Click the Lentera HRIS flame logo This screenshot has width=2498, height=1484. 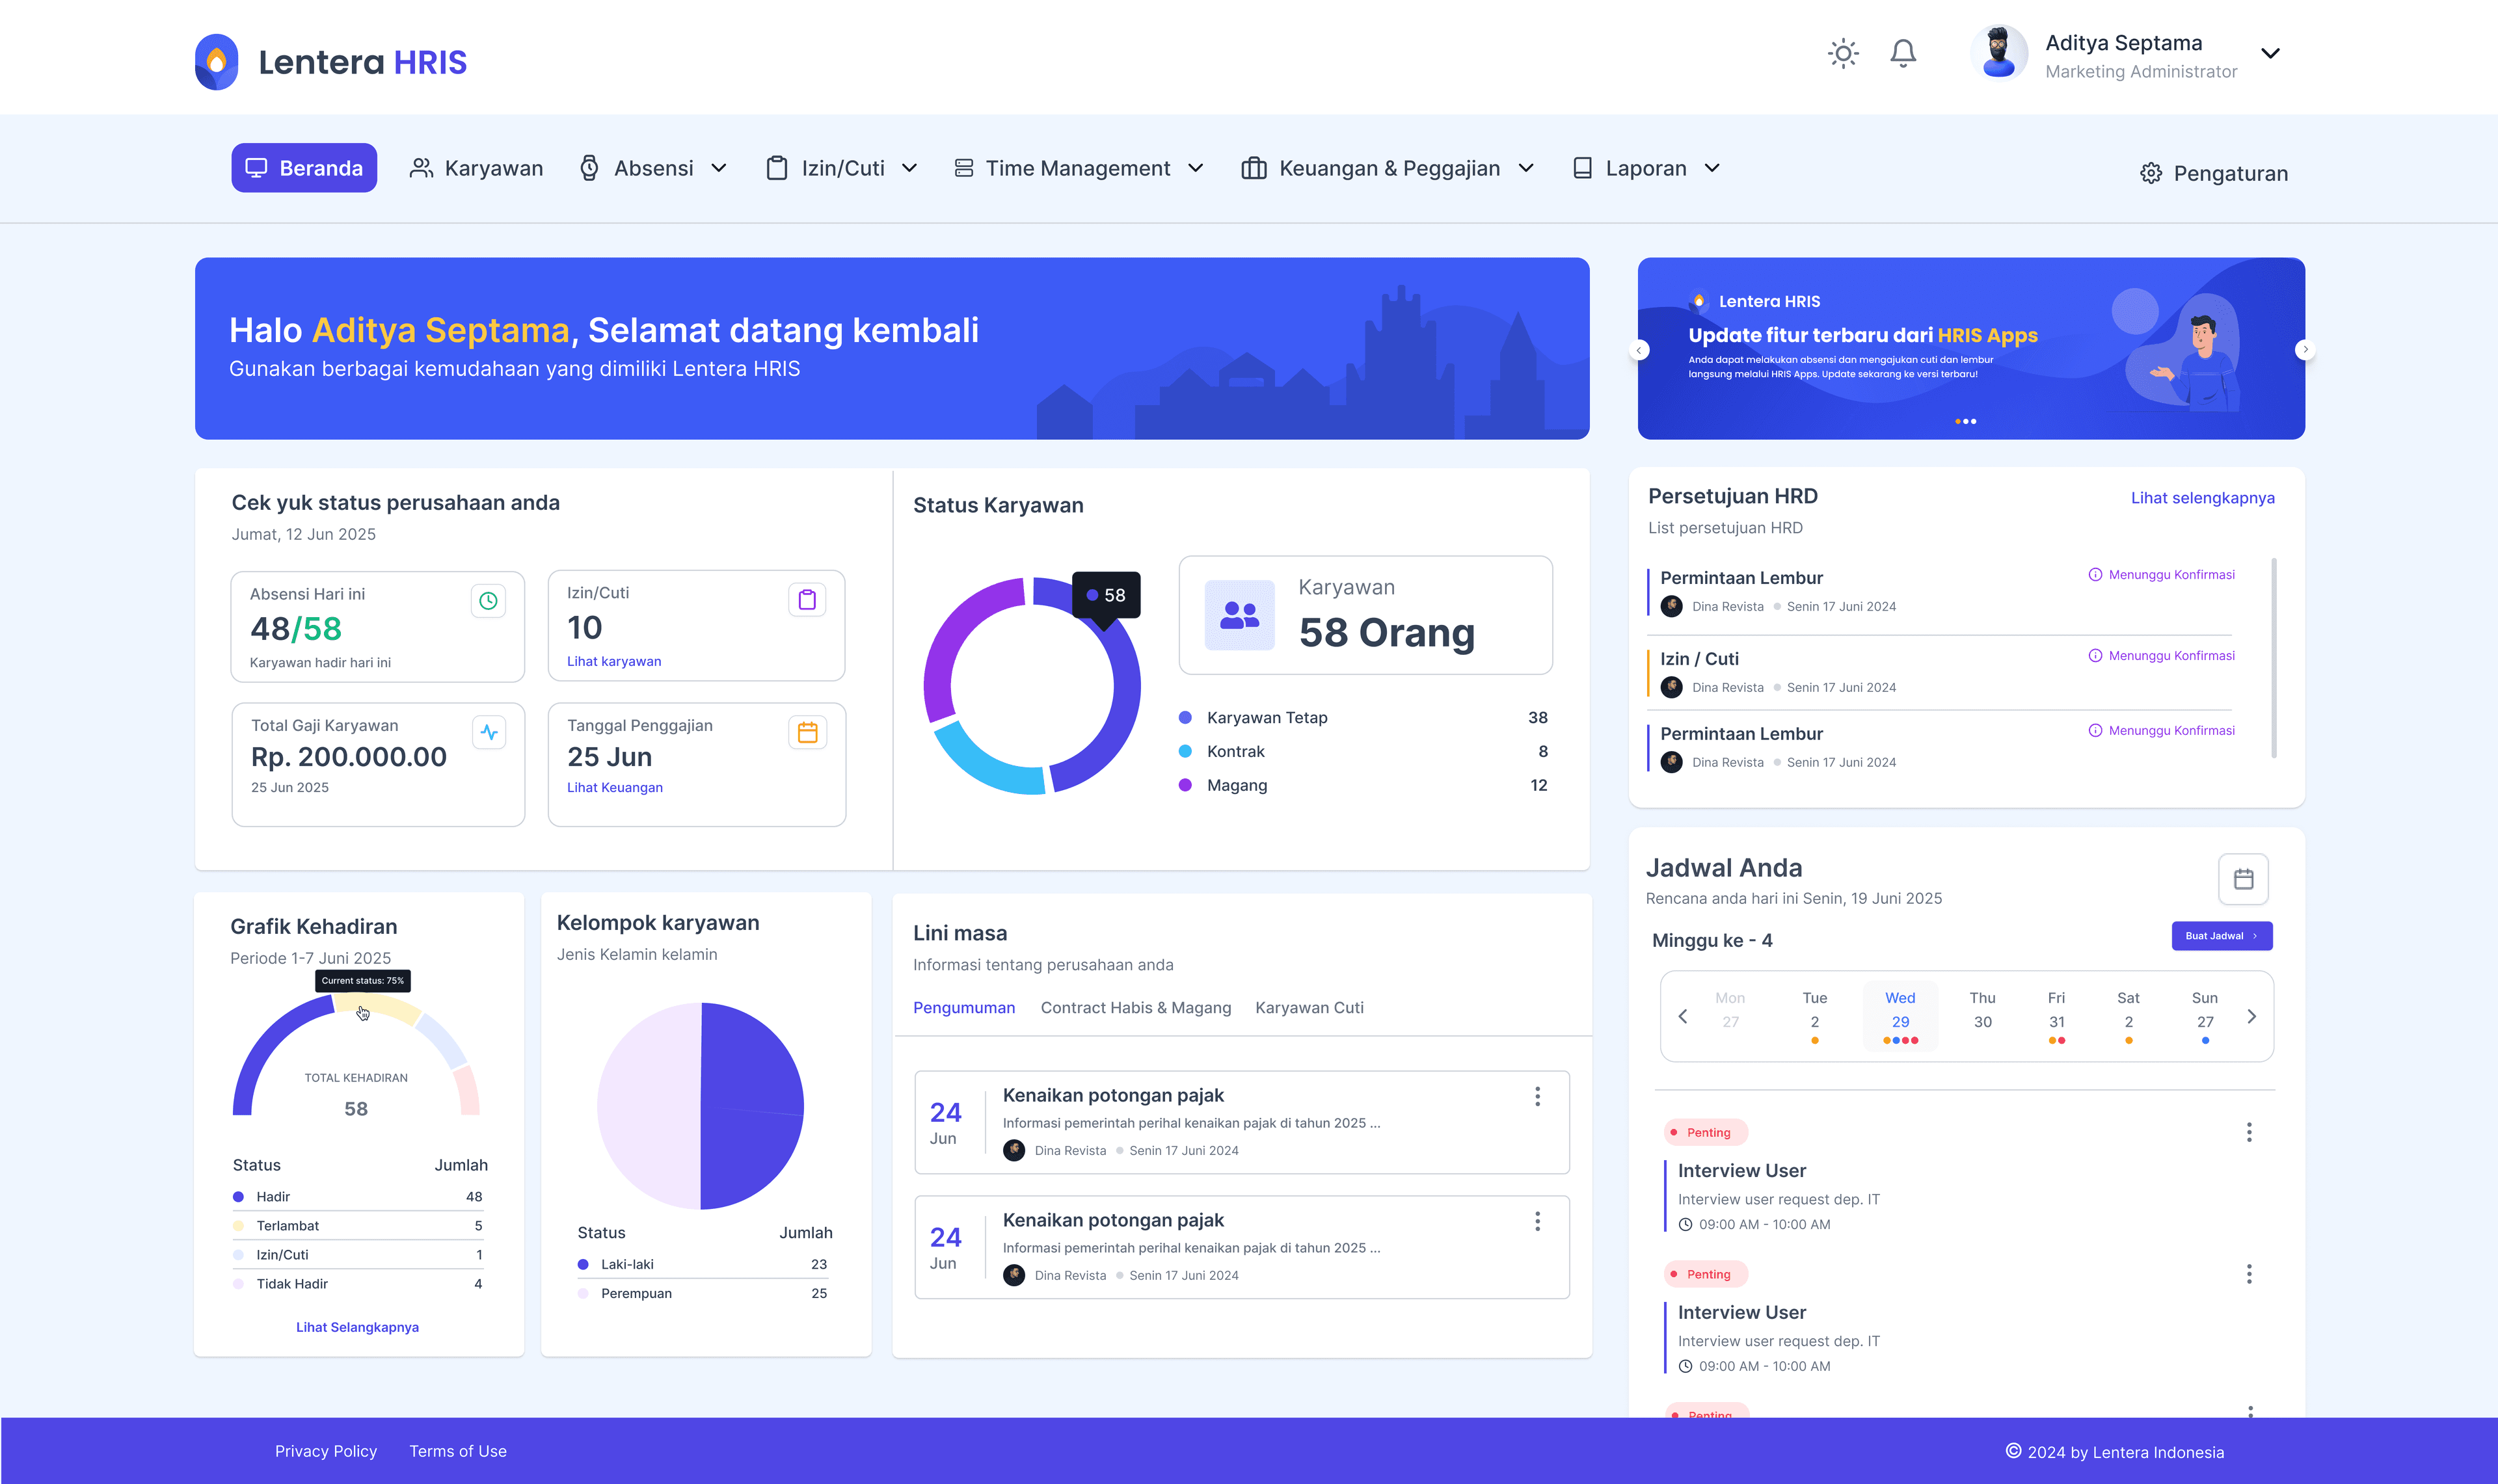tap(216, 62)
